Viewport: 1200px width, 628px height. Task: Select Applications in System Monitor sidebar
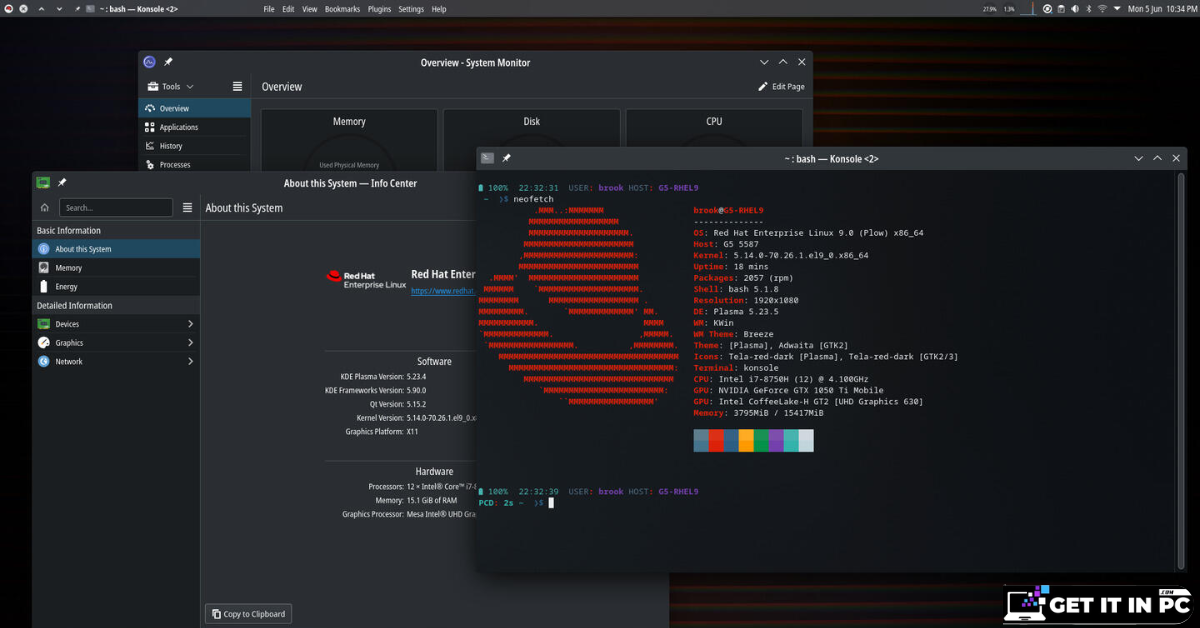(194, 127)
